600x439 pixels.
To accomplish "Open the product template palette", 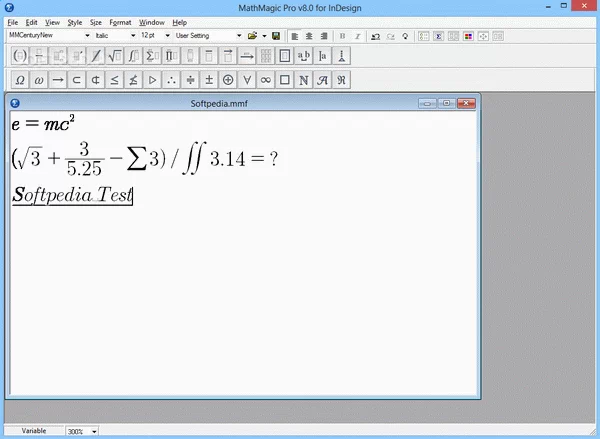I will (x=171, y=56).
